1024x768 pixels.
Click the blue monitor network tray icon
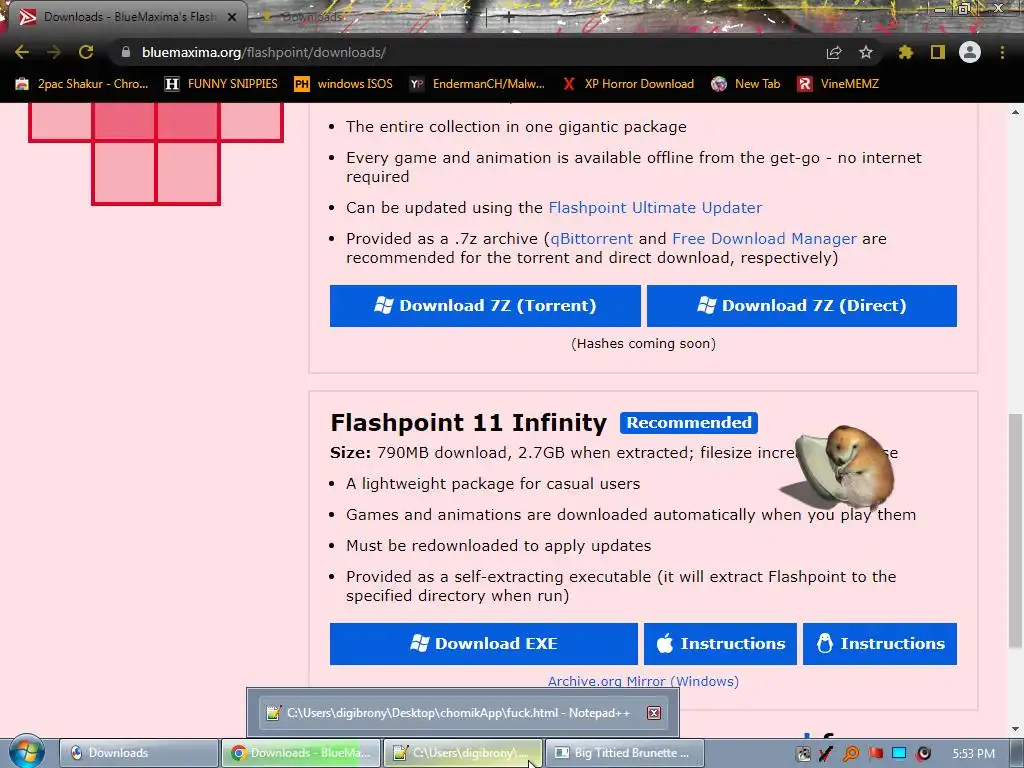coord(899,754)
